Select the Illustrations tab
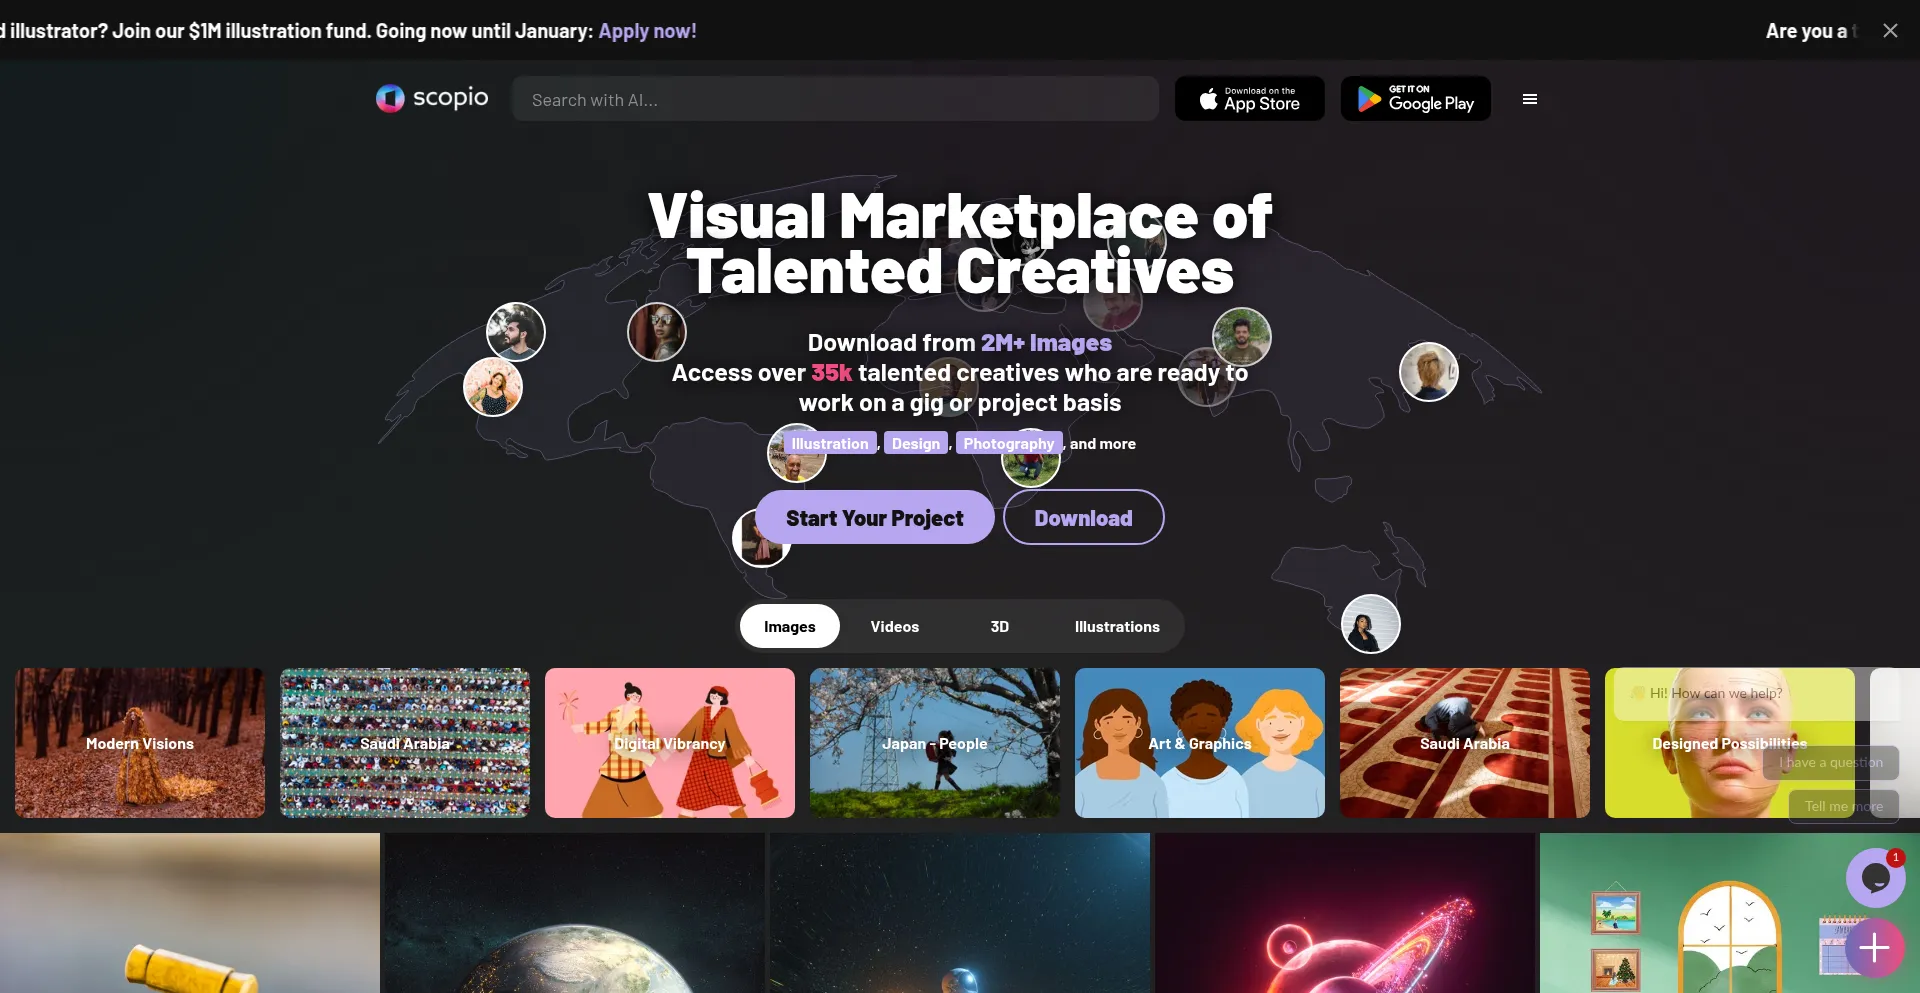Viewport: 1920px width, 993px height. 1116,626
